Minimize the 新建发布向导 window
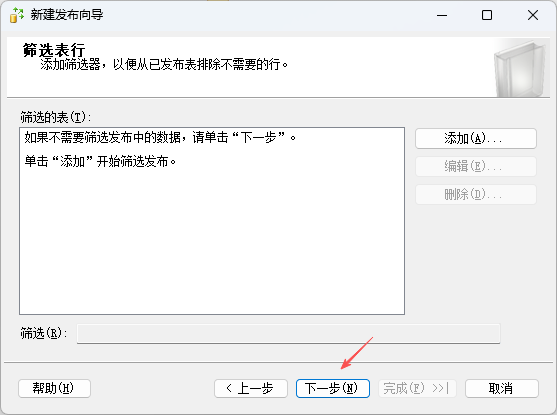Image resolution: width=557 pixels, height=415 pixels. pos(442,15)
